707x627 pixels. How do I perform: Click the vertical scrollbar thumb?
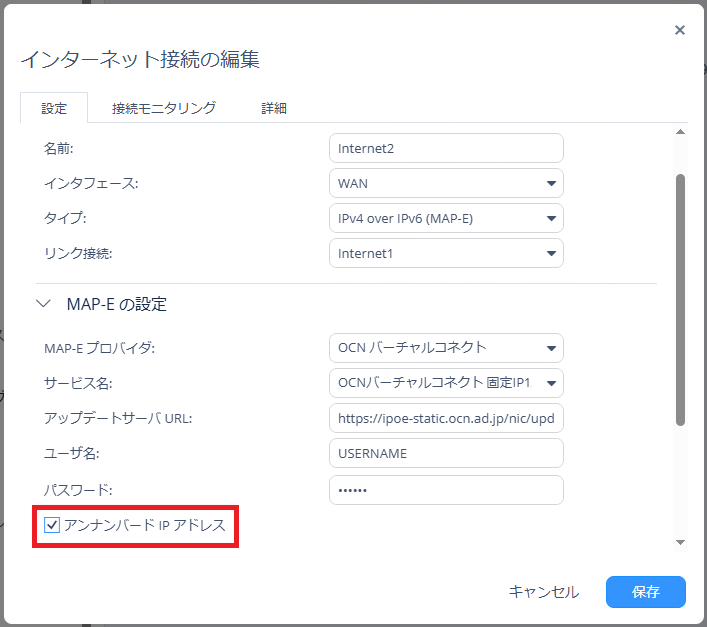[681, 300]
